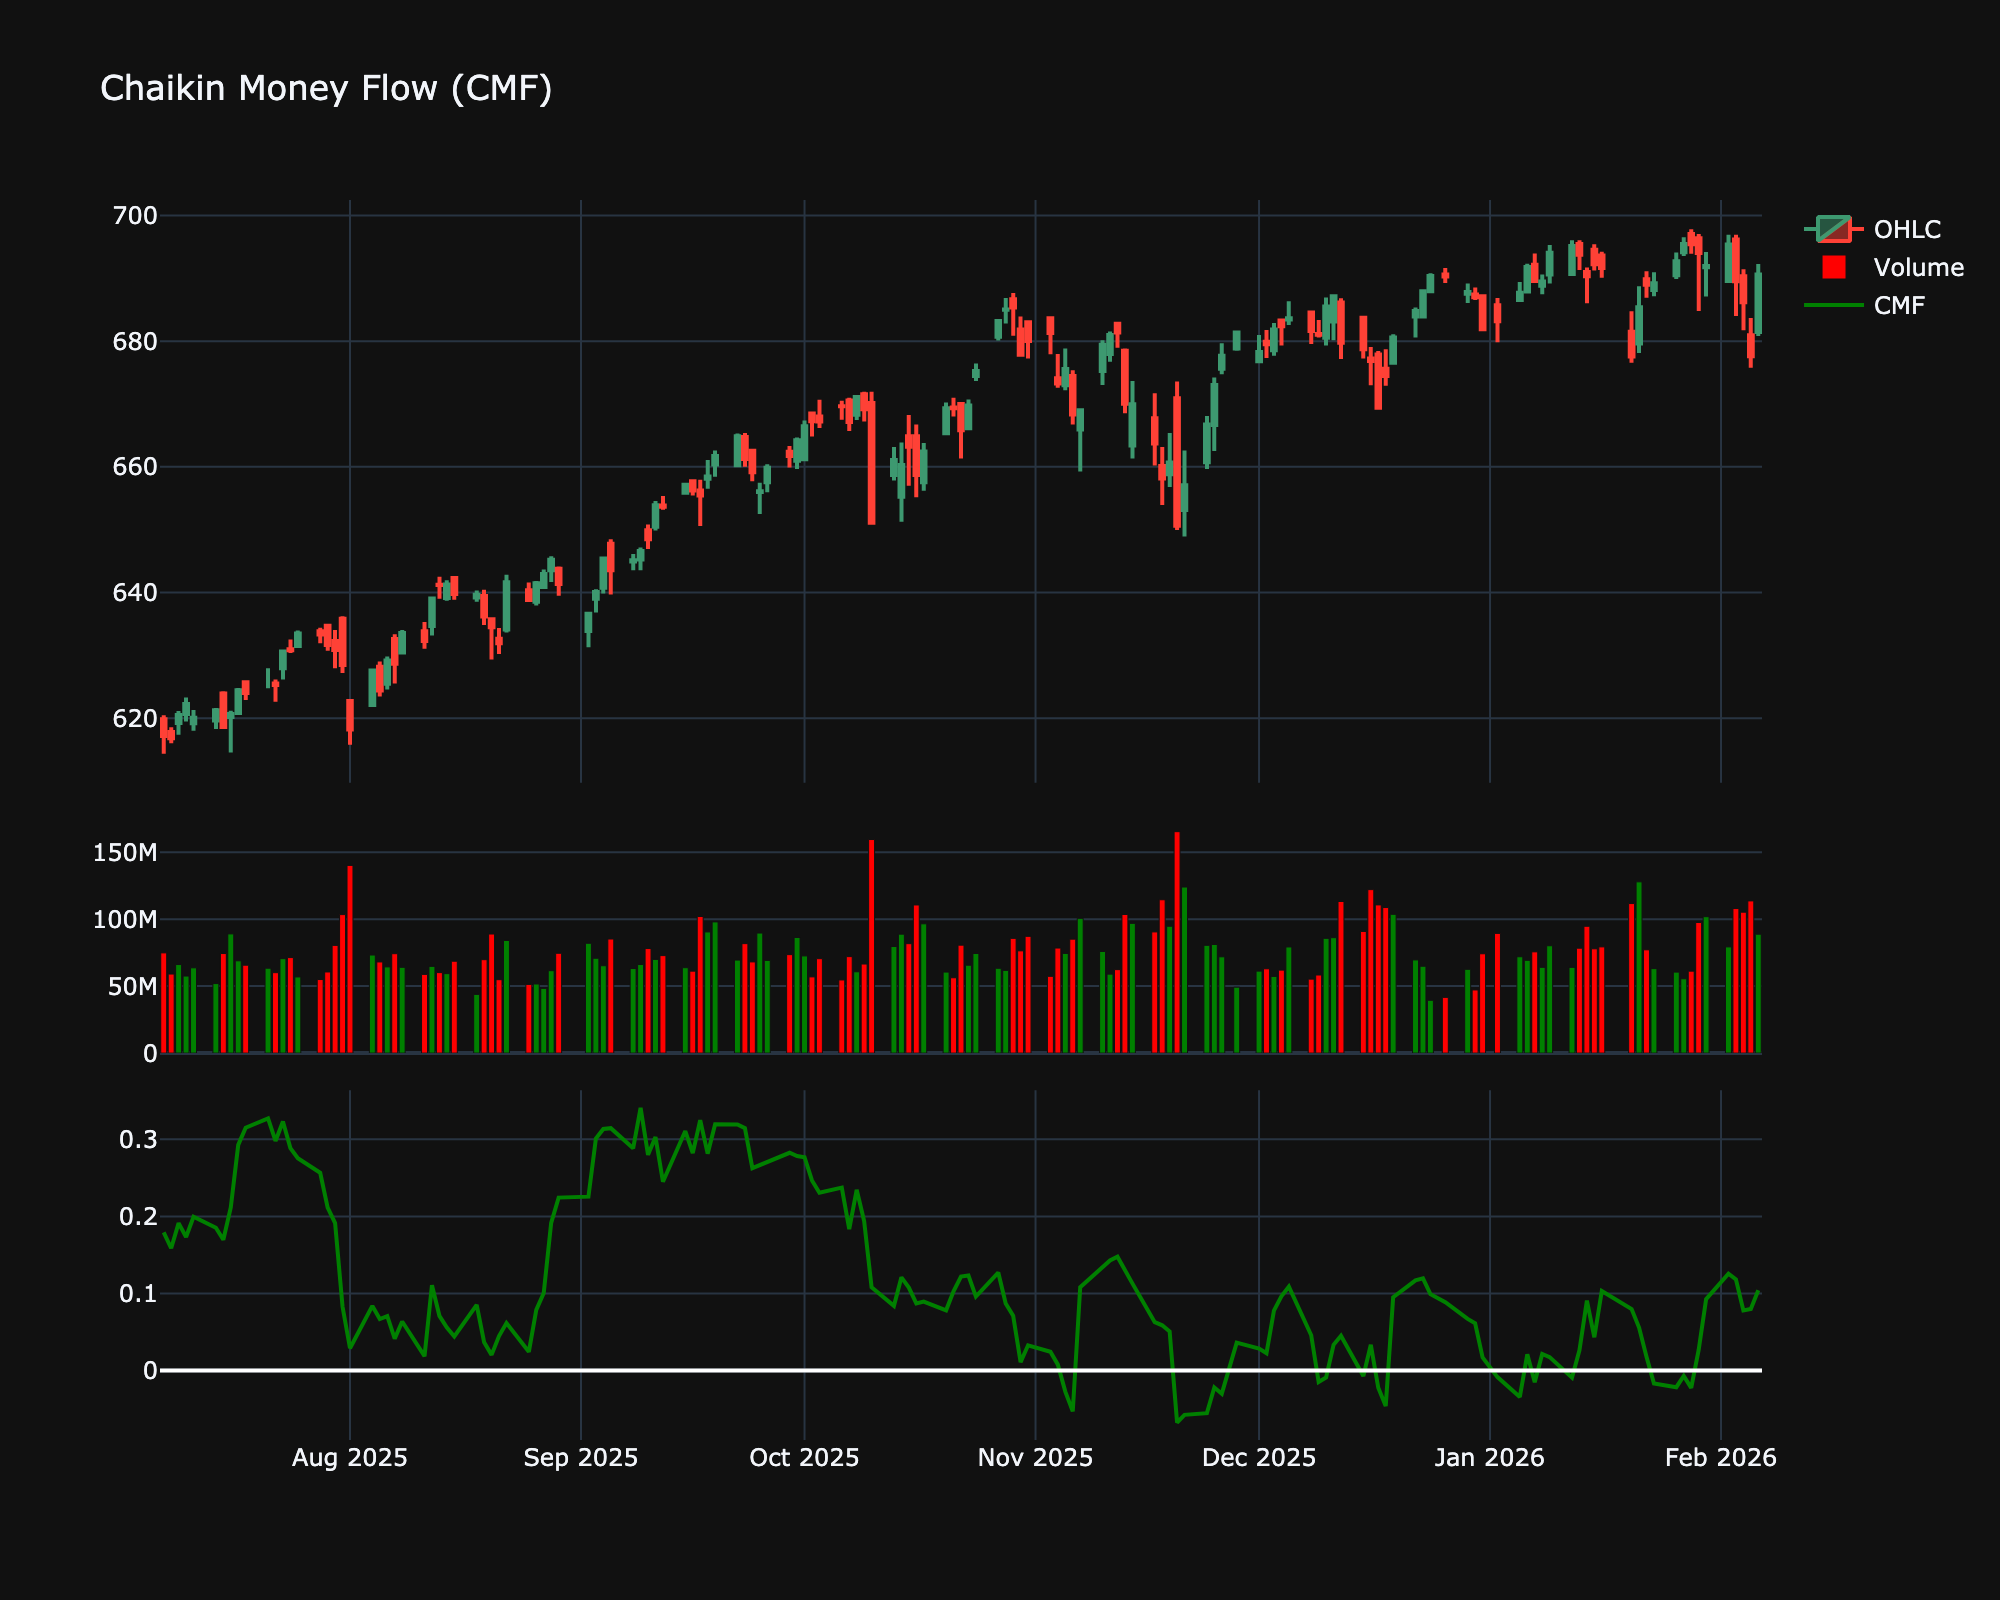Screen dimensions: 2000x1600
Task: Hide OHLC series using legend label
Action: tap(1907, 229)
